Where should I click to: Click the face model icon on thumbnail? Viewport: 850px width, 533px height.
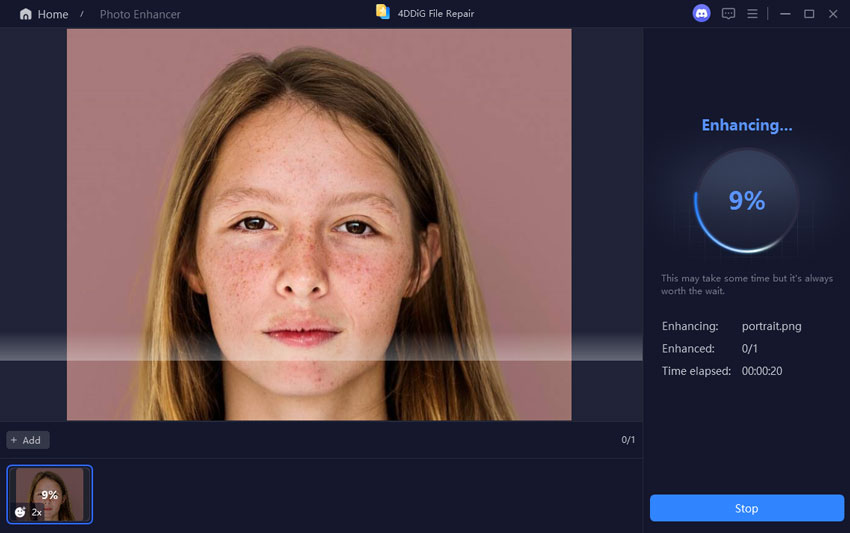[x=20, y=512]
